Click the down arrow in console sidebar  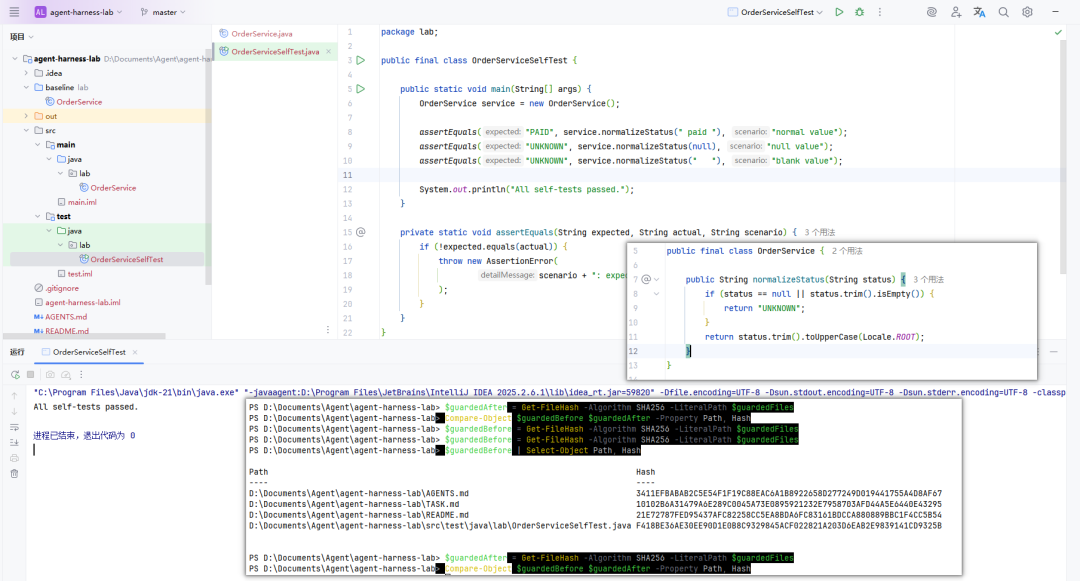[14, 412]
